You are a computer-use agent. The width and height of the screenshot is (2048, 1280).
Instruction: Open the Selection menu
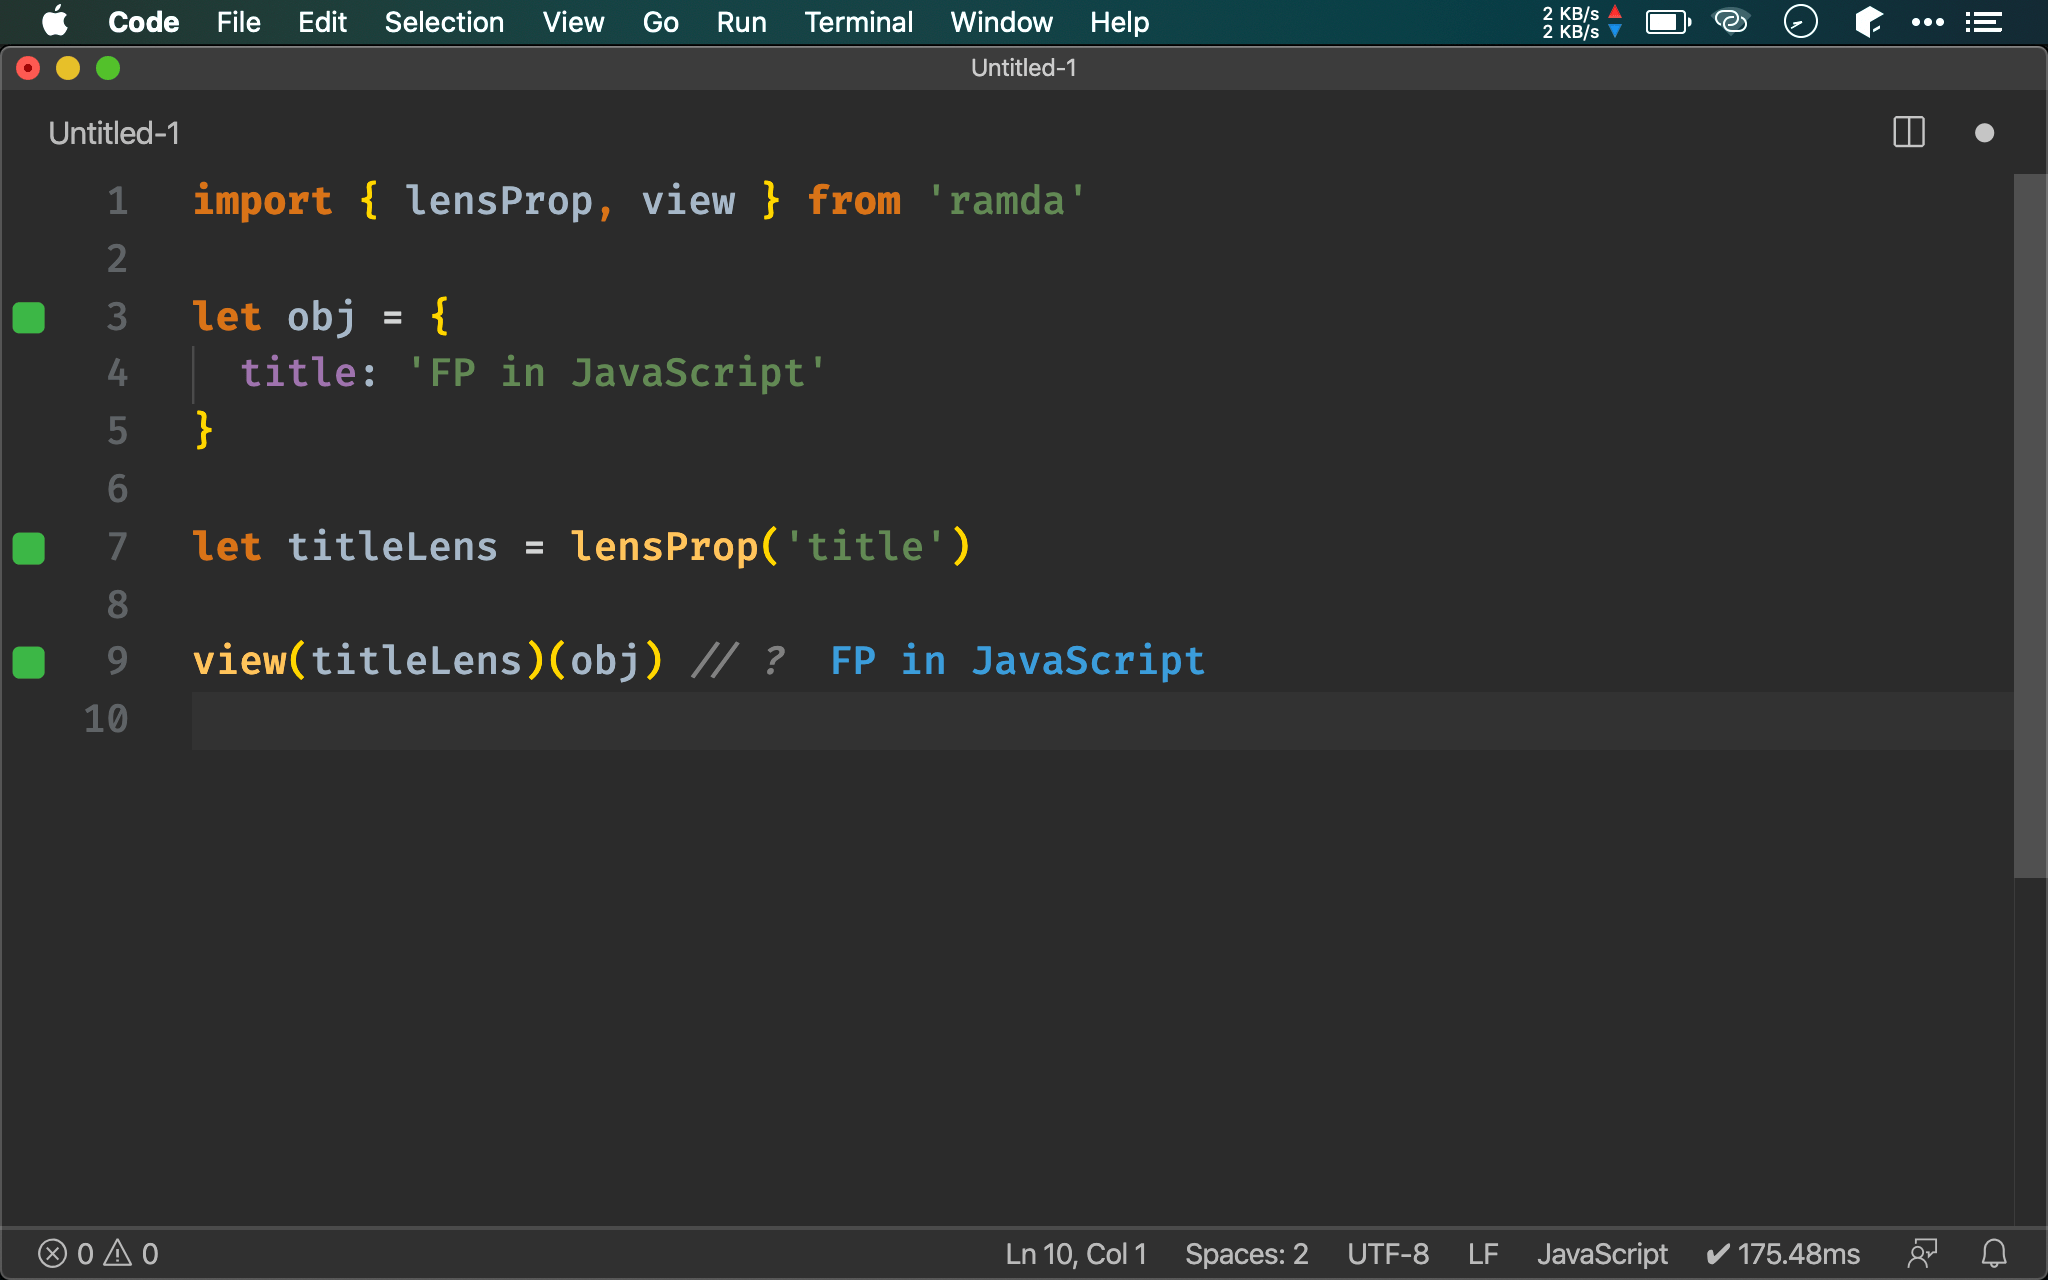(444, 22)
